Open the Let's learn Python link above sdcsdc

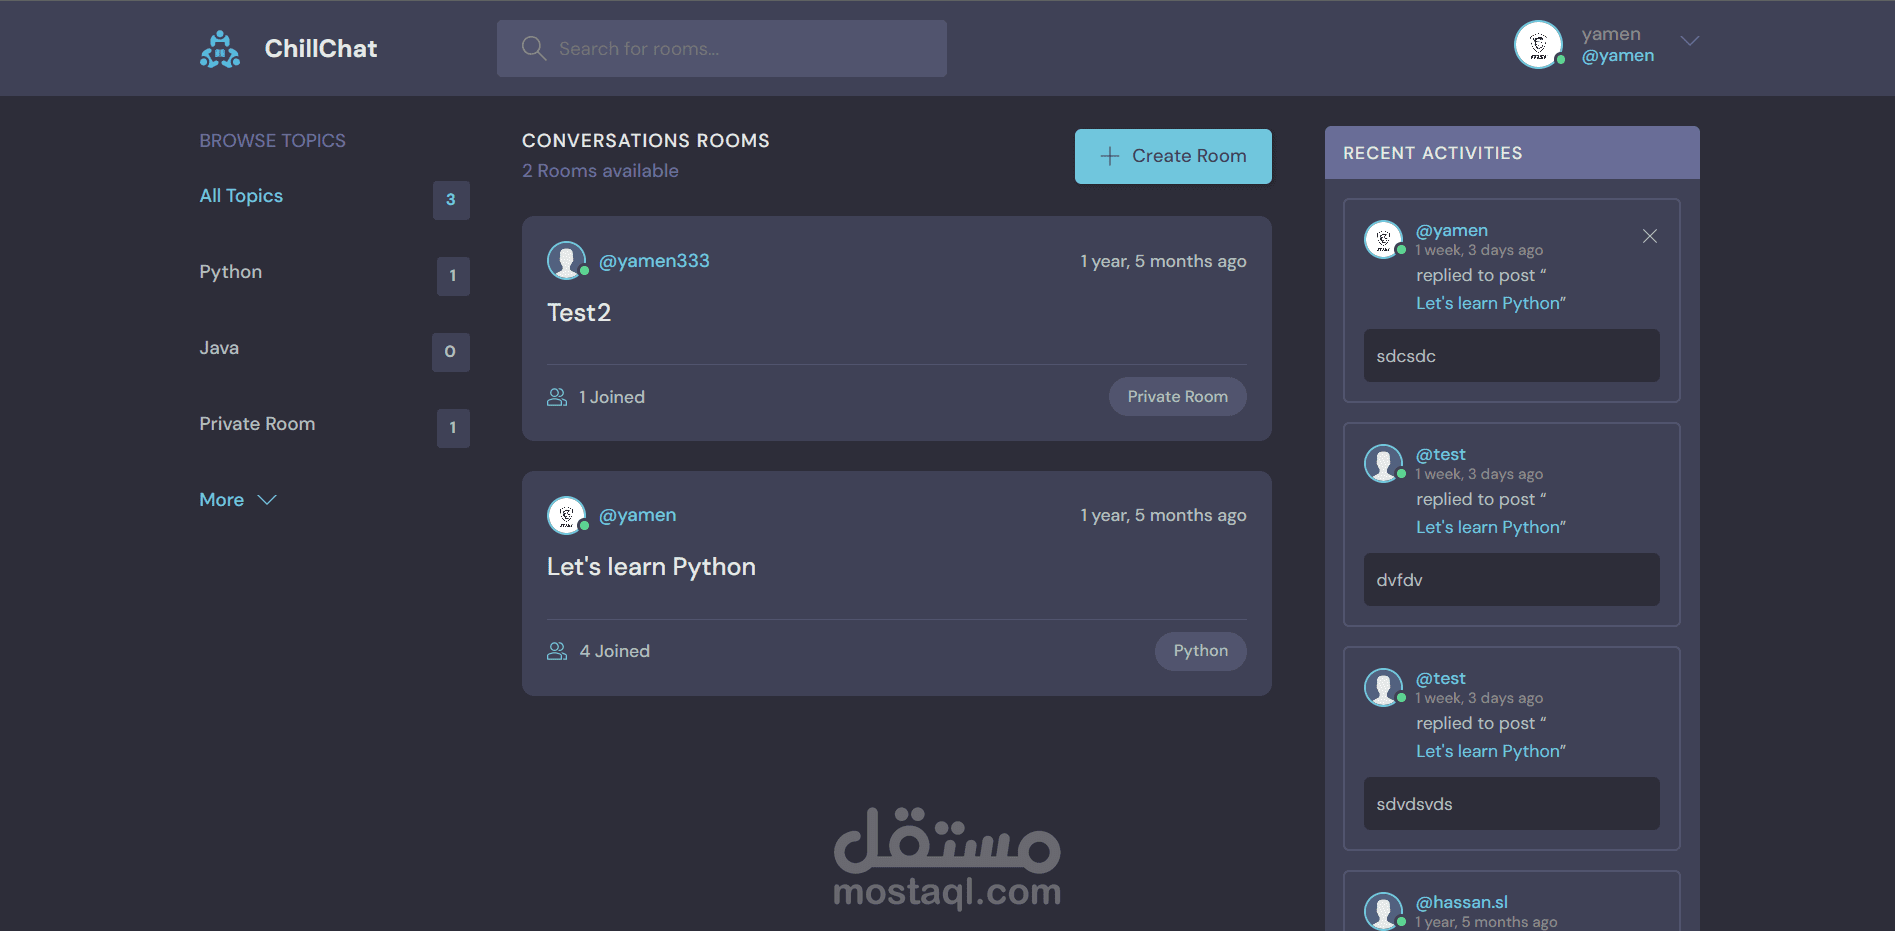click(1488, 303)
